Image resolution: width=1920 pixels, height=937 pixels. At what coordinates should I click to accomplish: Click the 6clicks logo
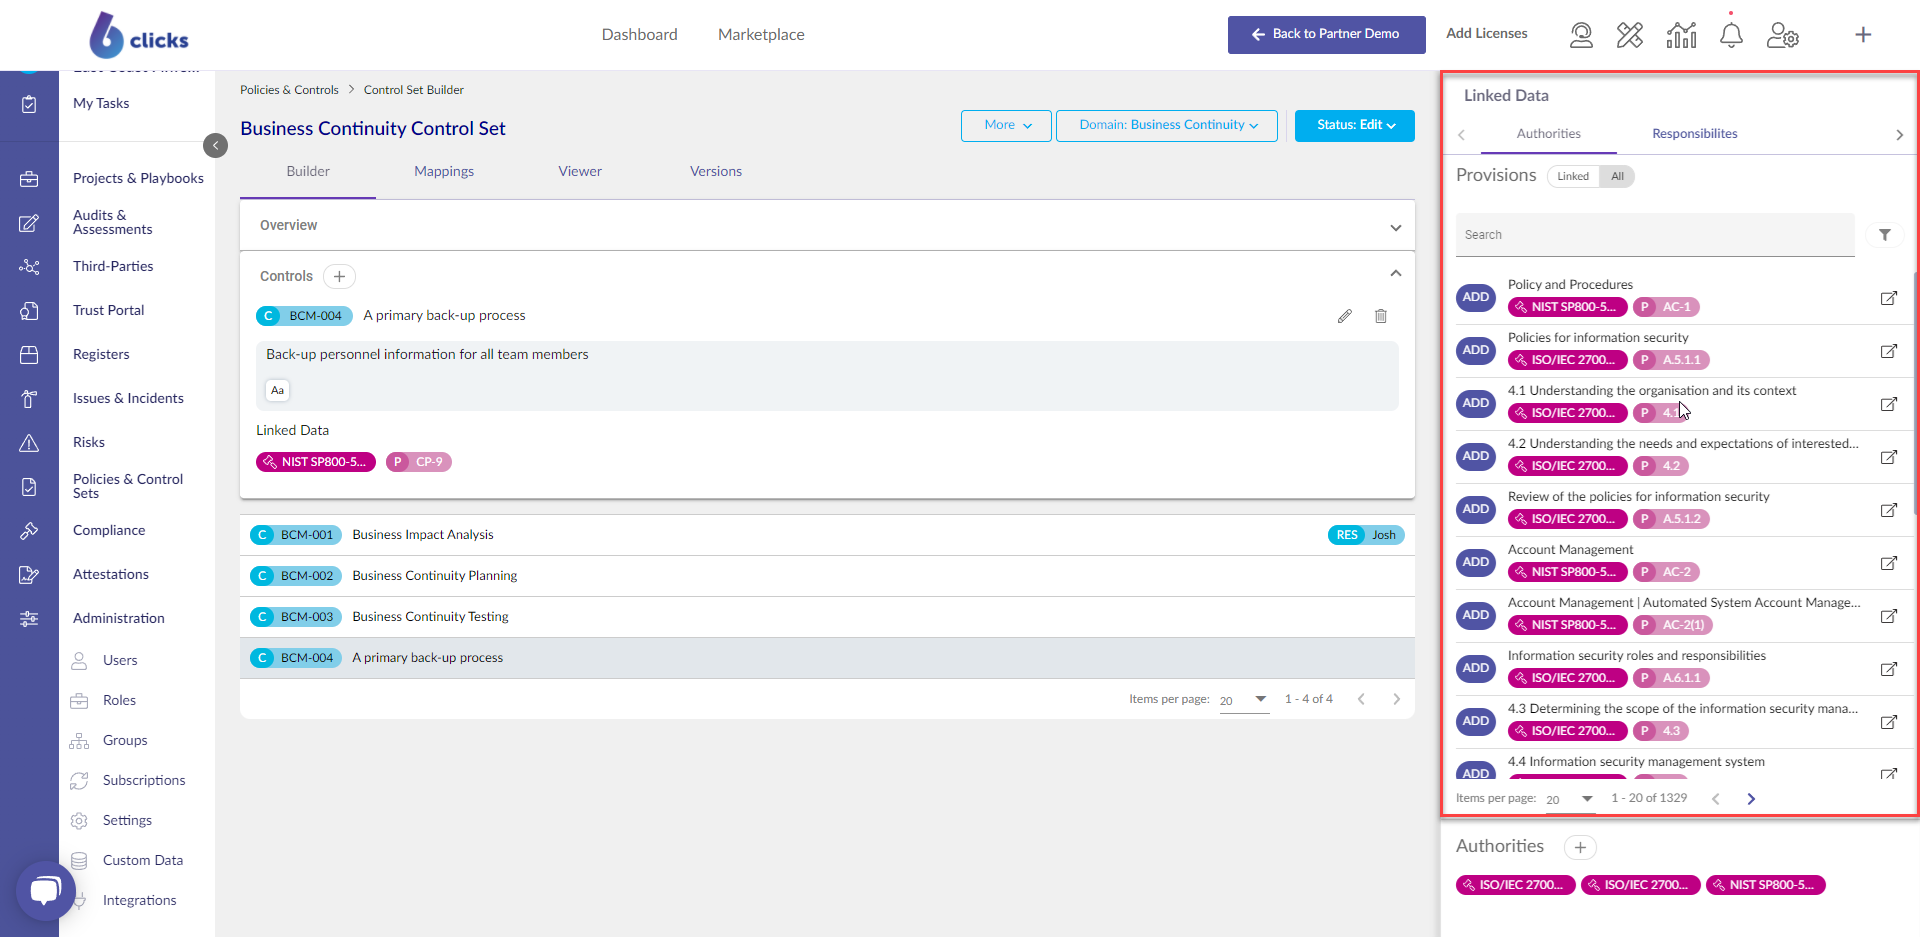click(138, 35)
